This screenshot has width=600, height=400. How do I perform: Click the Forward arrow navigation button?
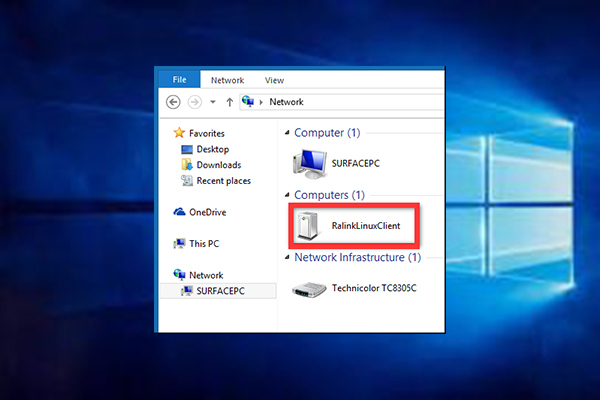[194, 102]
